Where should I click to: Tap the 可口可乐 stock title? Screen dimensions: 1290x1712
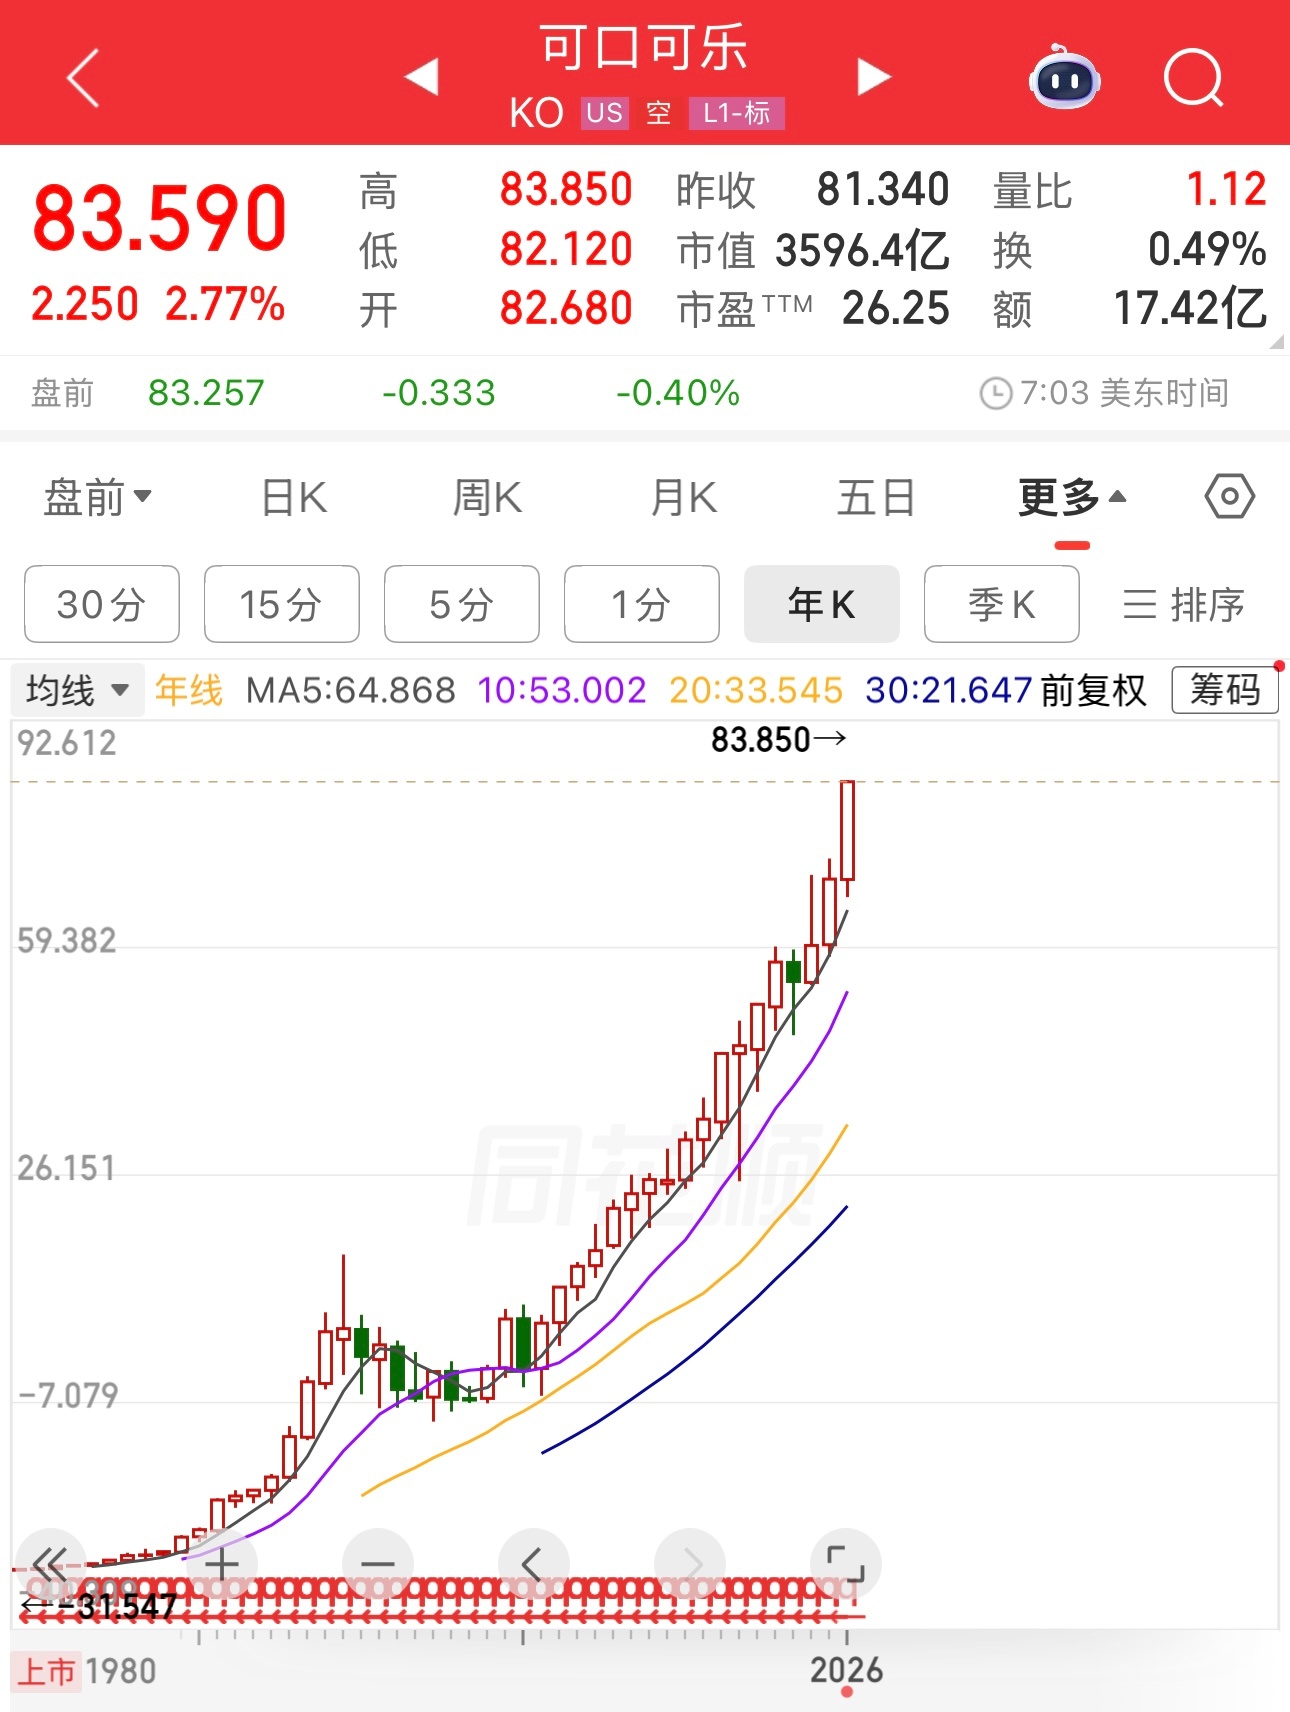click(x=644, y=47)
